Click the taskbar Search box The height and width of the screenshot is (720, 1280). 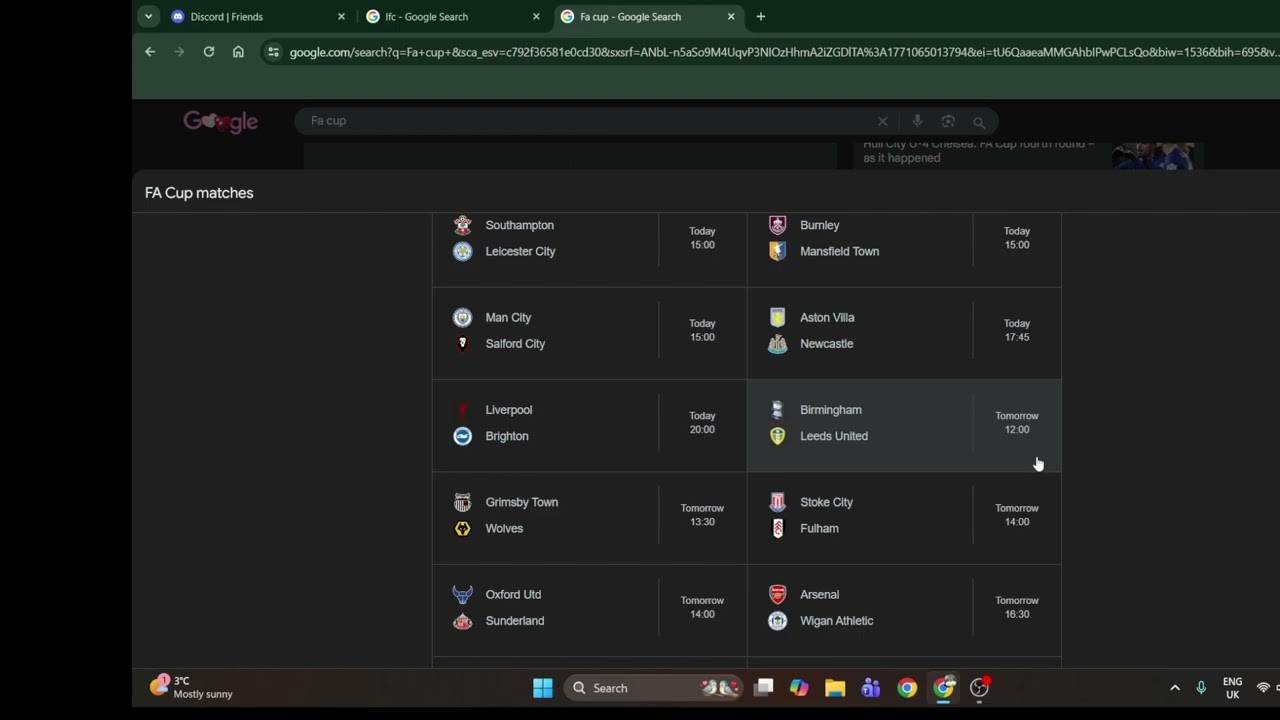[x=653, y=688]
